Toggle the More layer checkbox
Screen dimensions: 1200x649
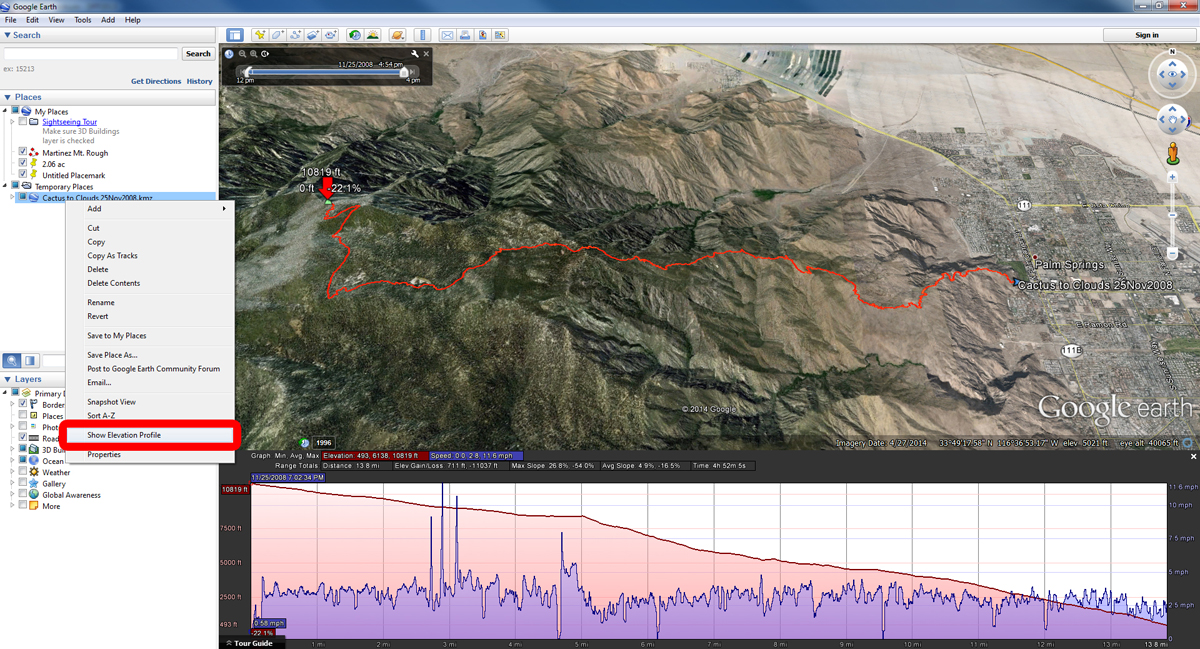click(22, 506)
